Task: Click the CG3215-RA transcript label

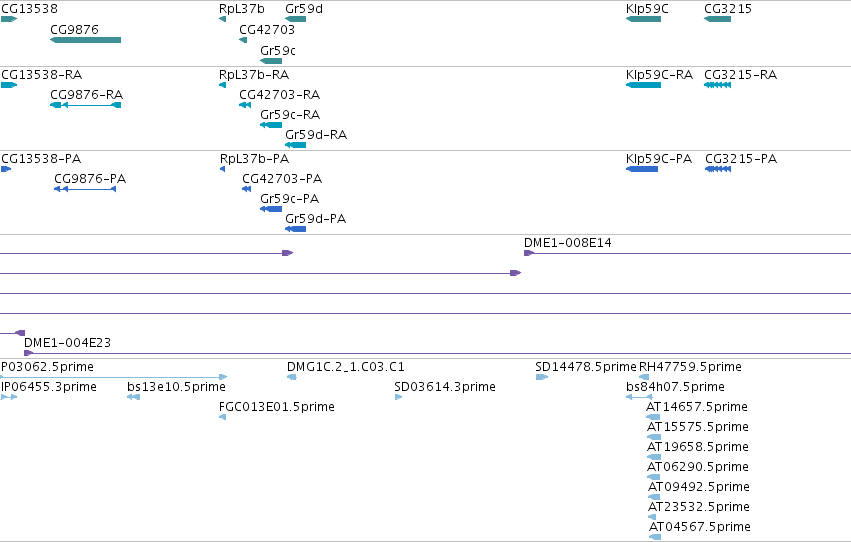Action: point(740,75)
